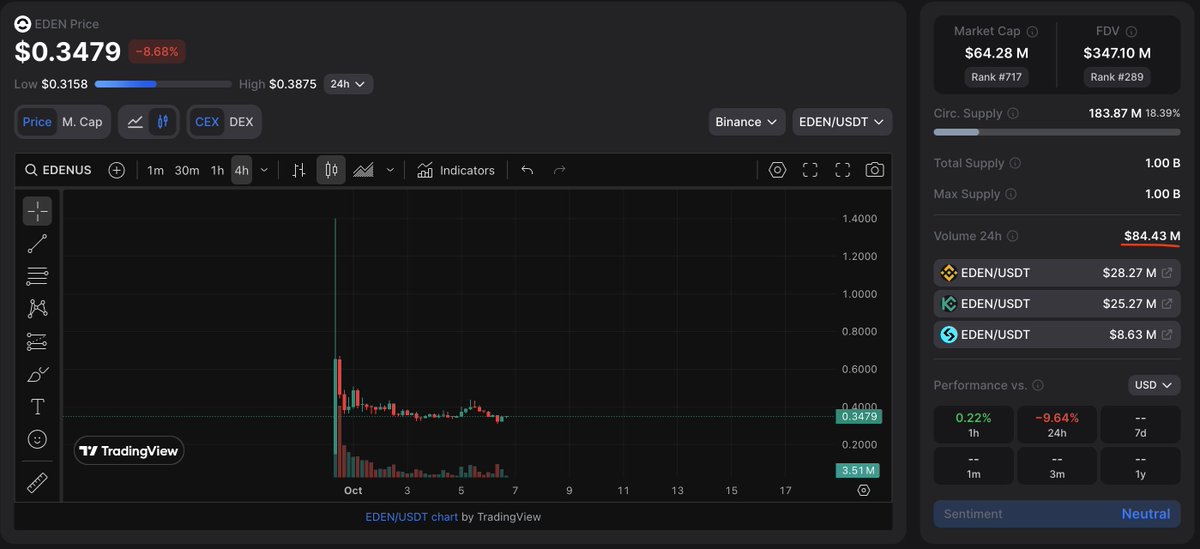
Task: Select the 4h chart interval
Action: (x=242, y=170)
